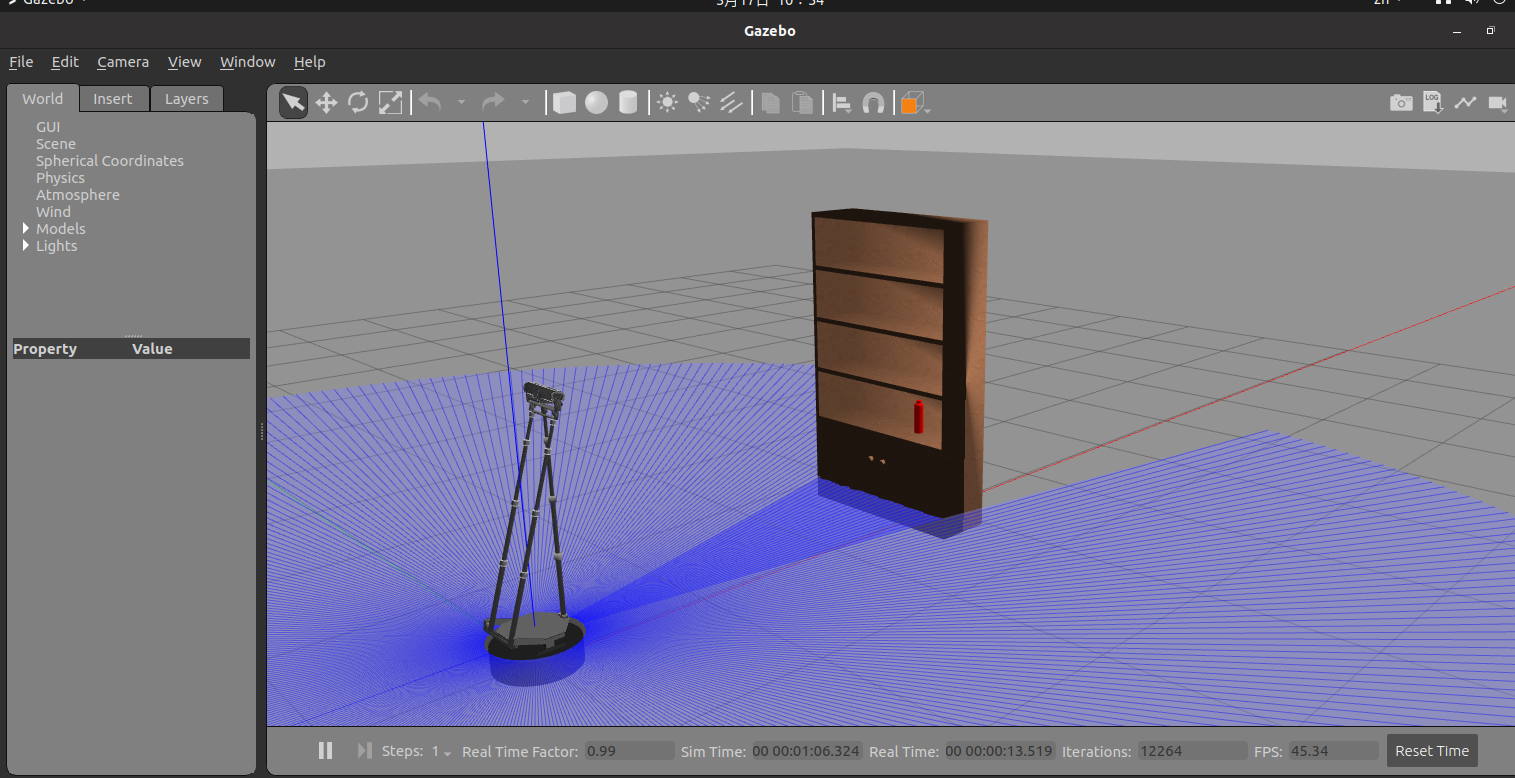Insert a box shape
This screenshot has height=778, width=1515.
point(564,102)
